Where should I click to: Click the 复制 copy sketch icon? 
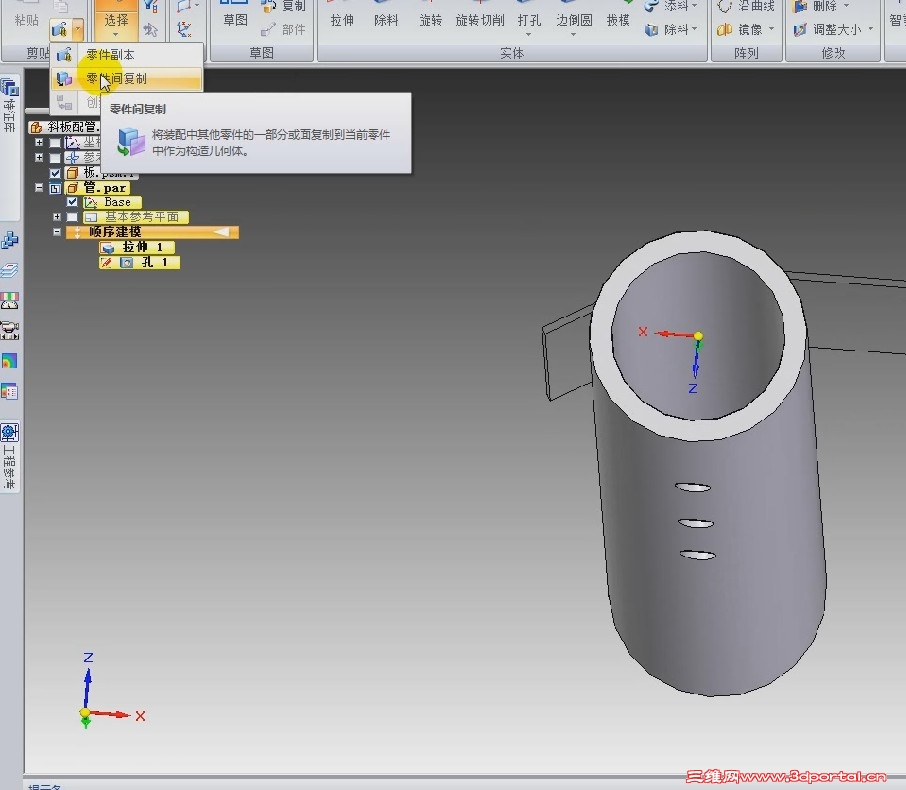(269, 6)
